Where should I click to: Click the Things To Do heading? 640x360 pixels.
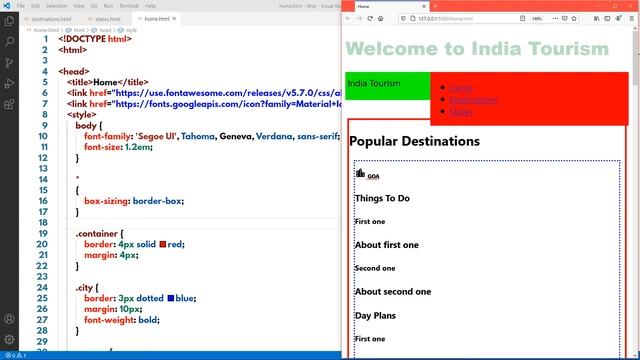[382, 198]
